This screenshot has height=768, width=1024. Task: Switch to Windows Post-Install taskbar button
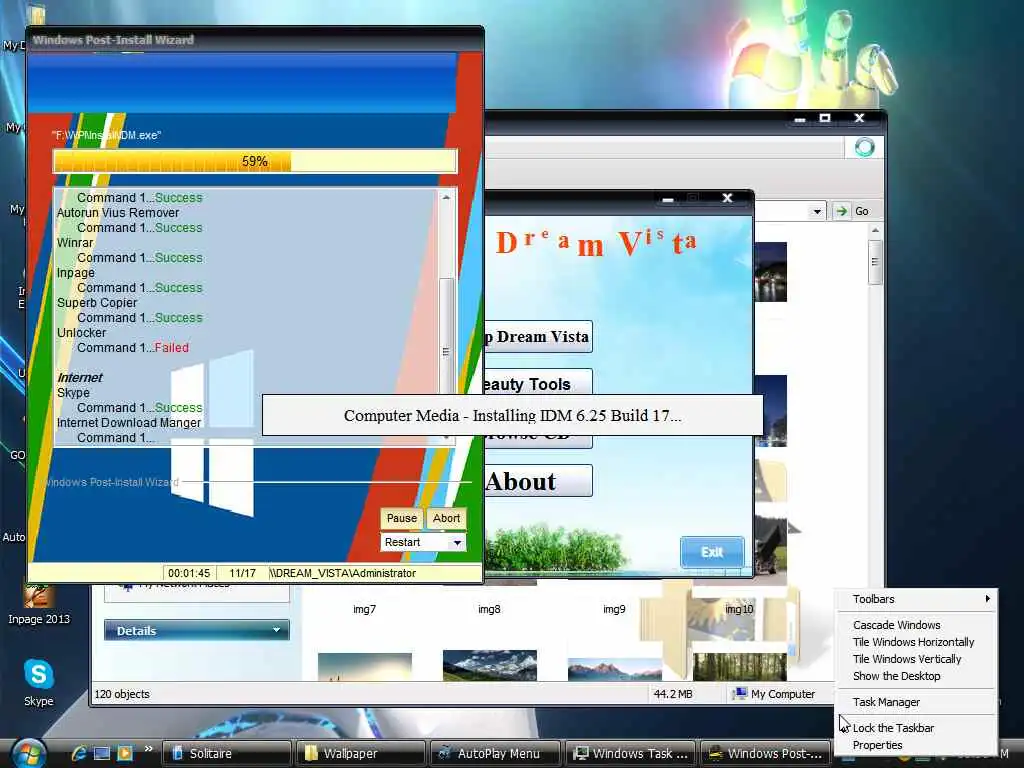(x=765, y=753)
